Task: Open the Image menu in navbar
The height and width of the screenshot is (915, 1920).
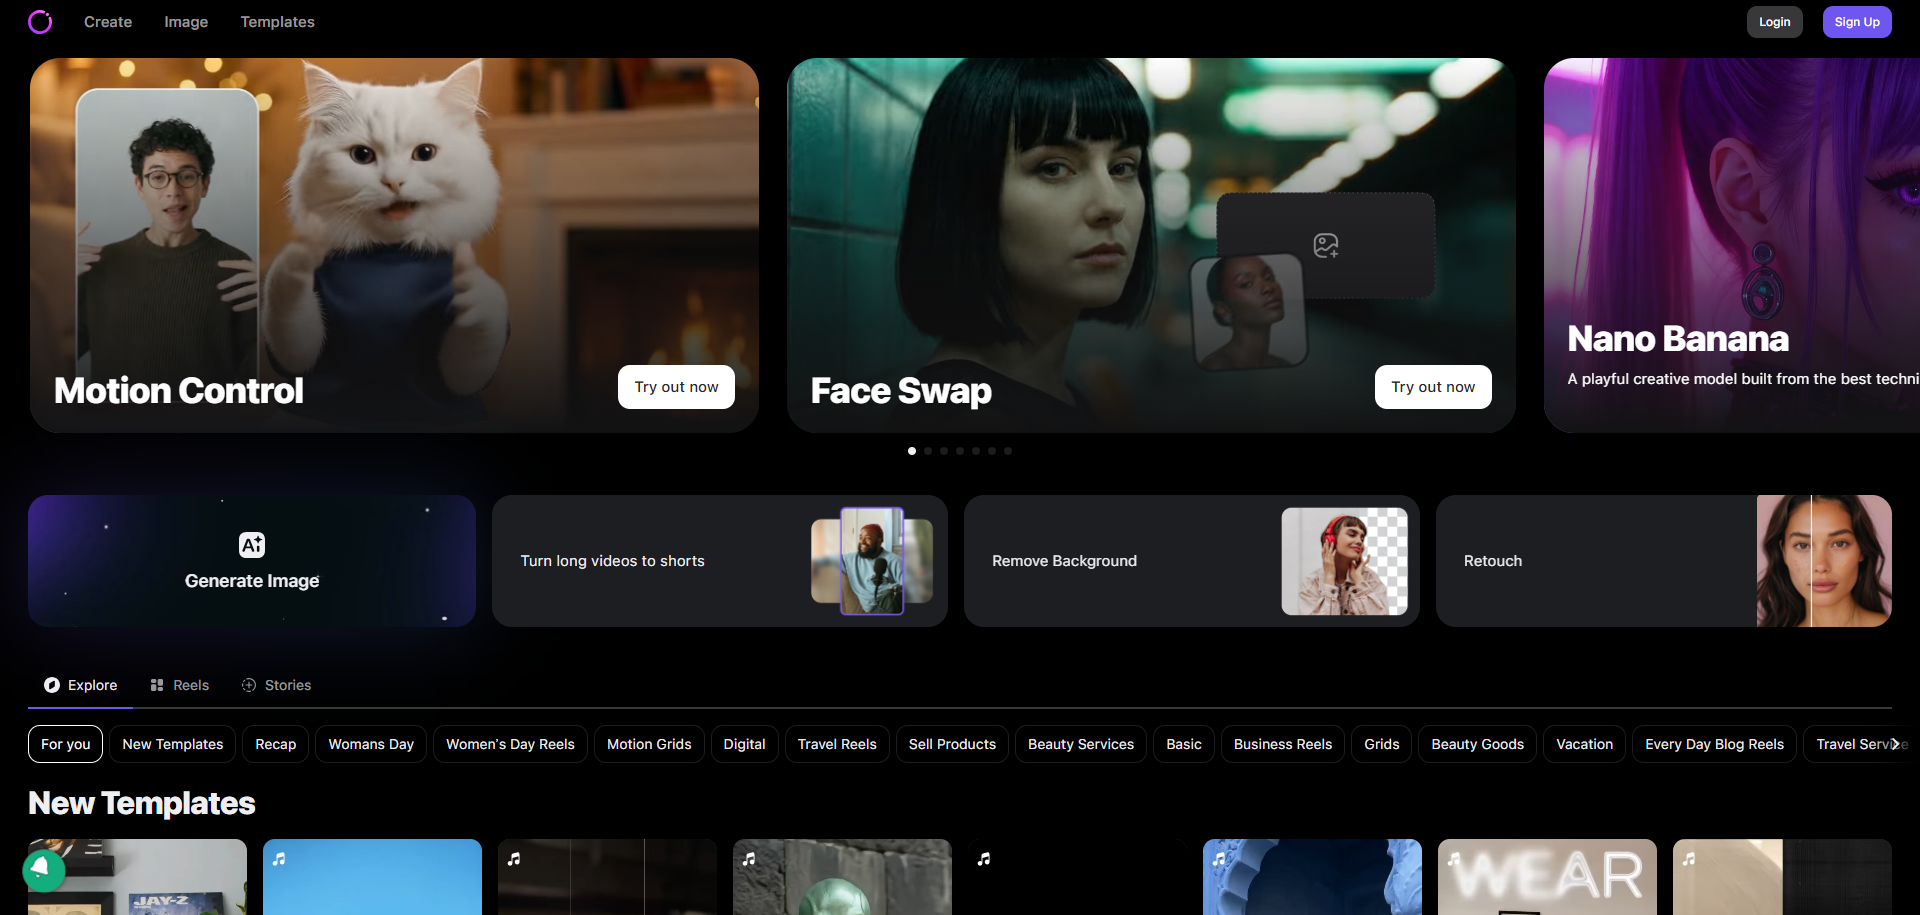Action: (x=186, y=22)
